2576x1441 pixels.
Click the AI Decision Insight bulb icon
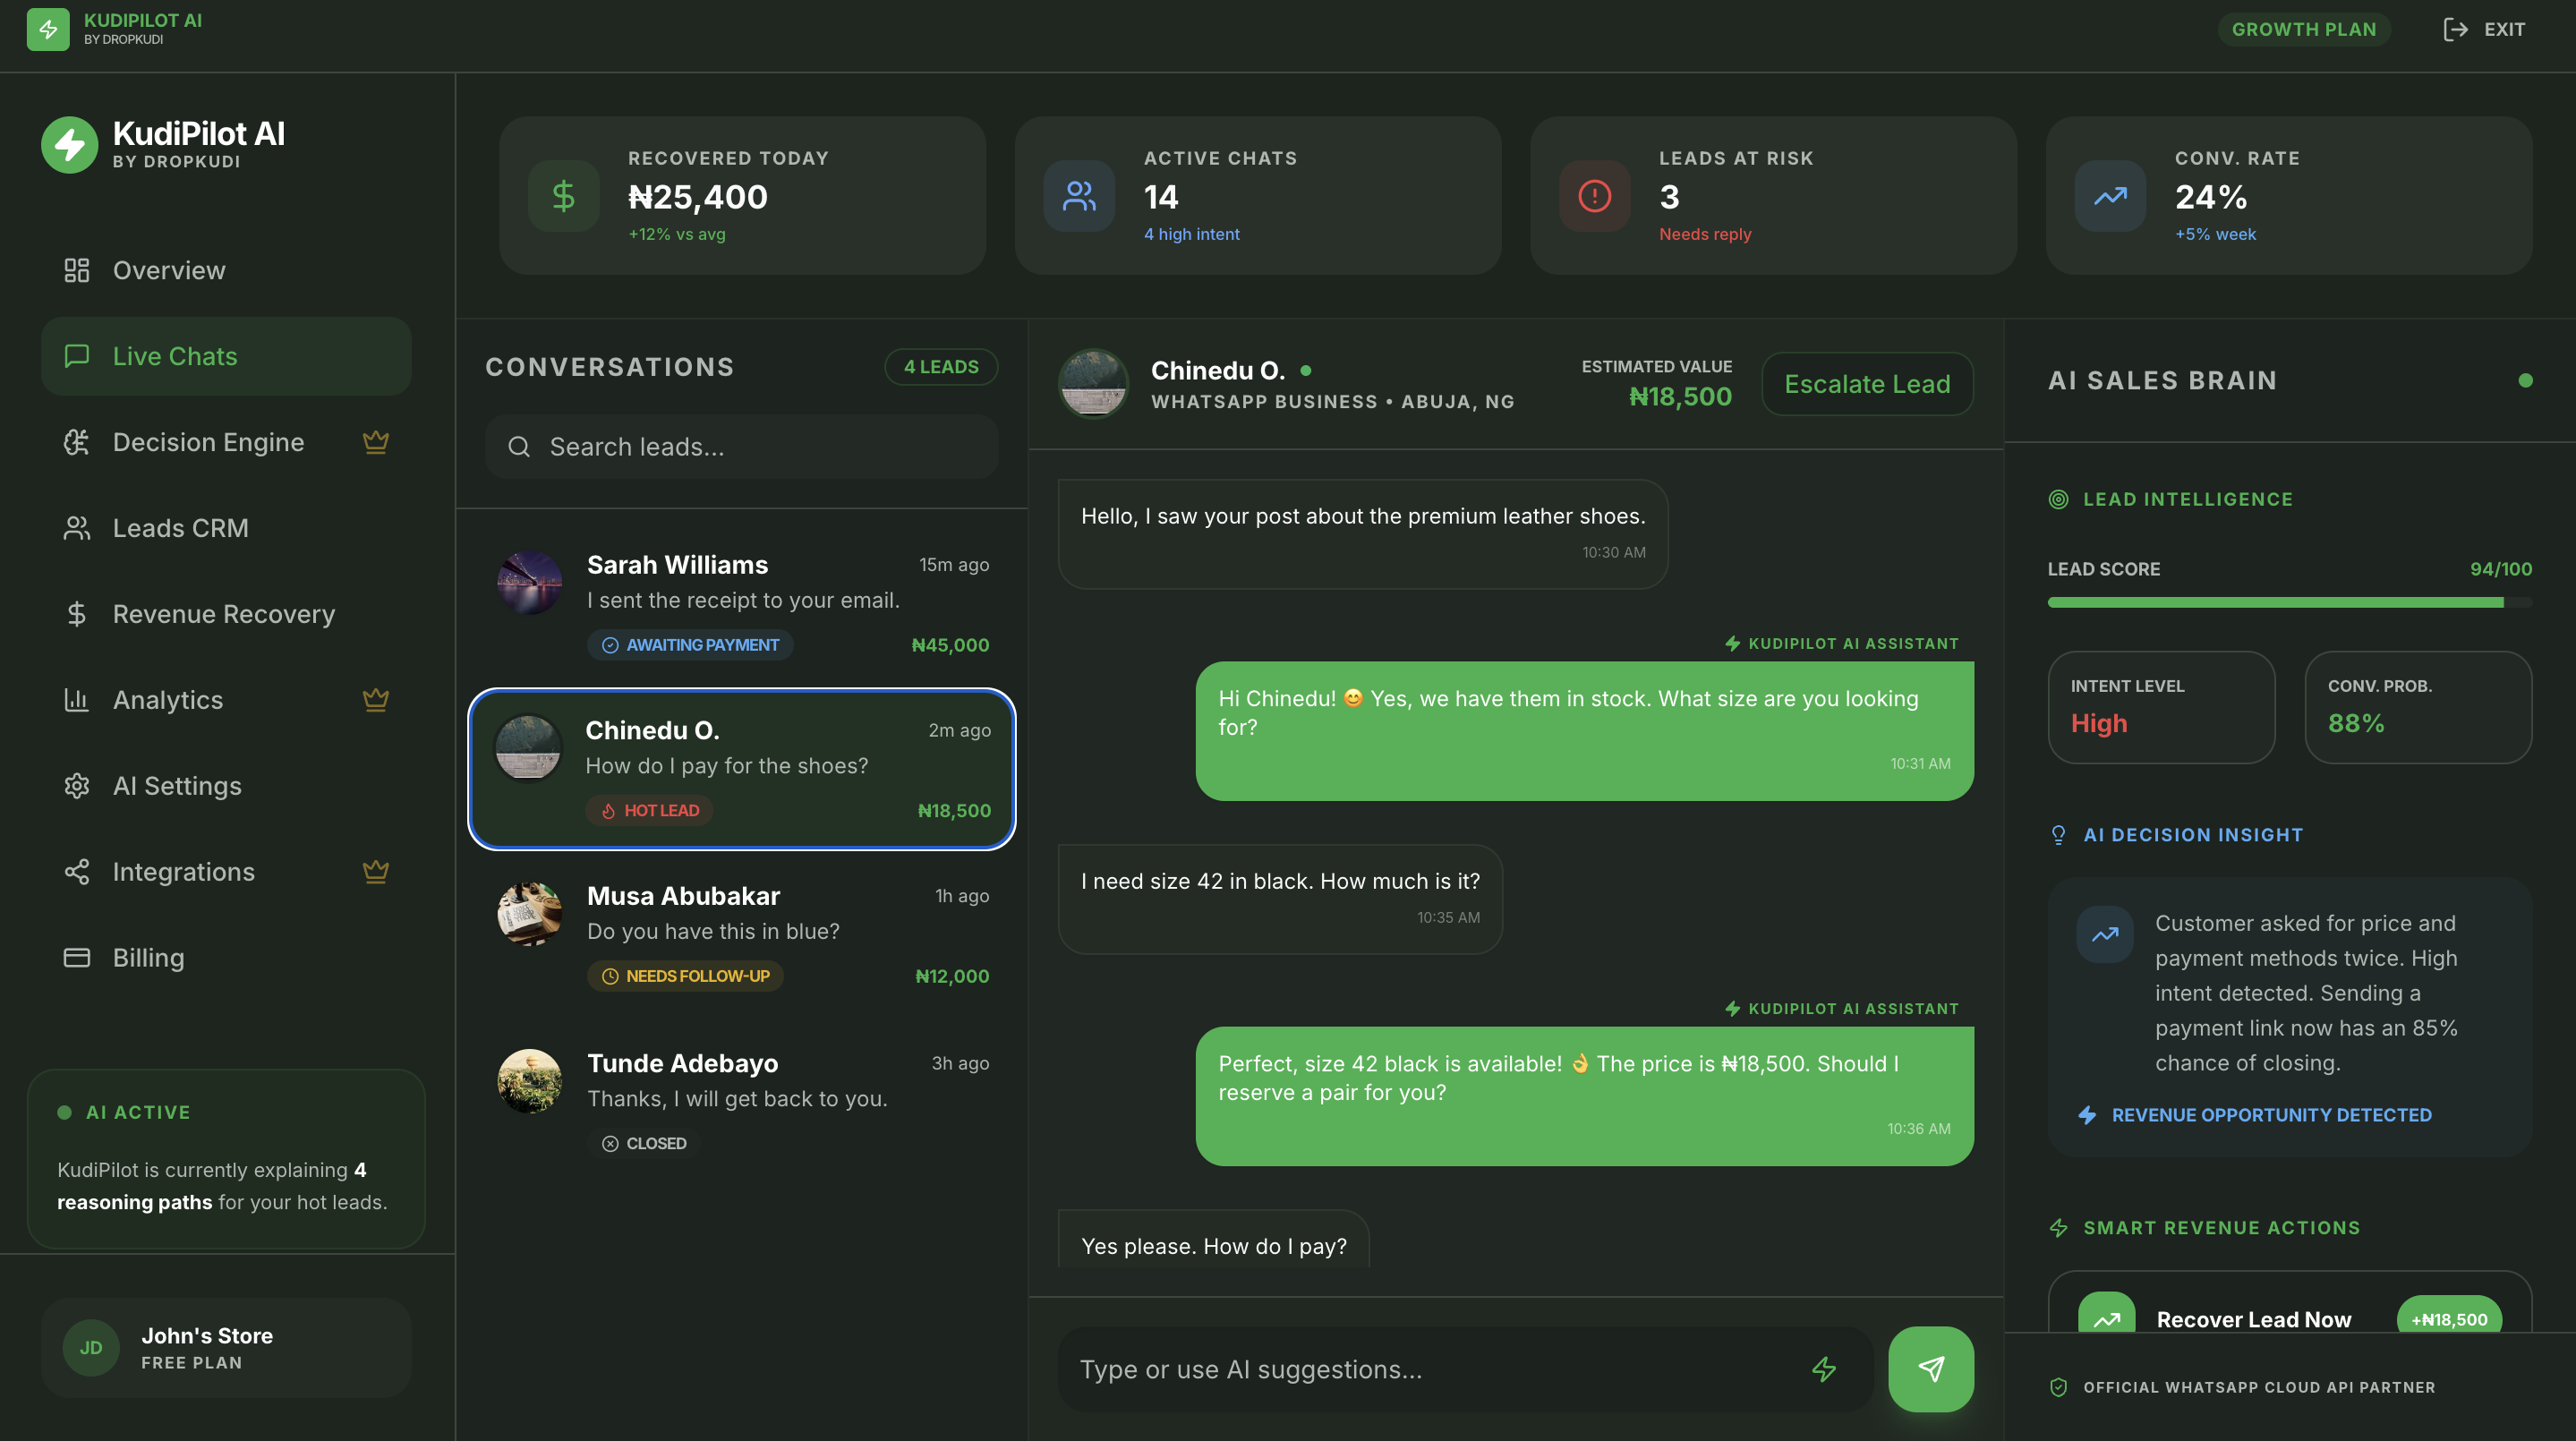coord(2058,834)
